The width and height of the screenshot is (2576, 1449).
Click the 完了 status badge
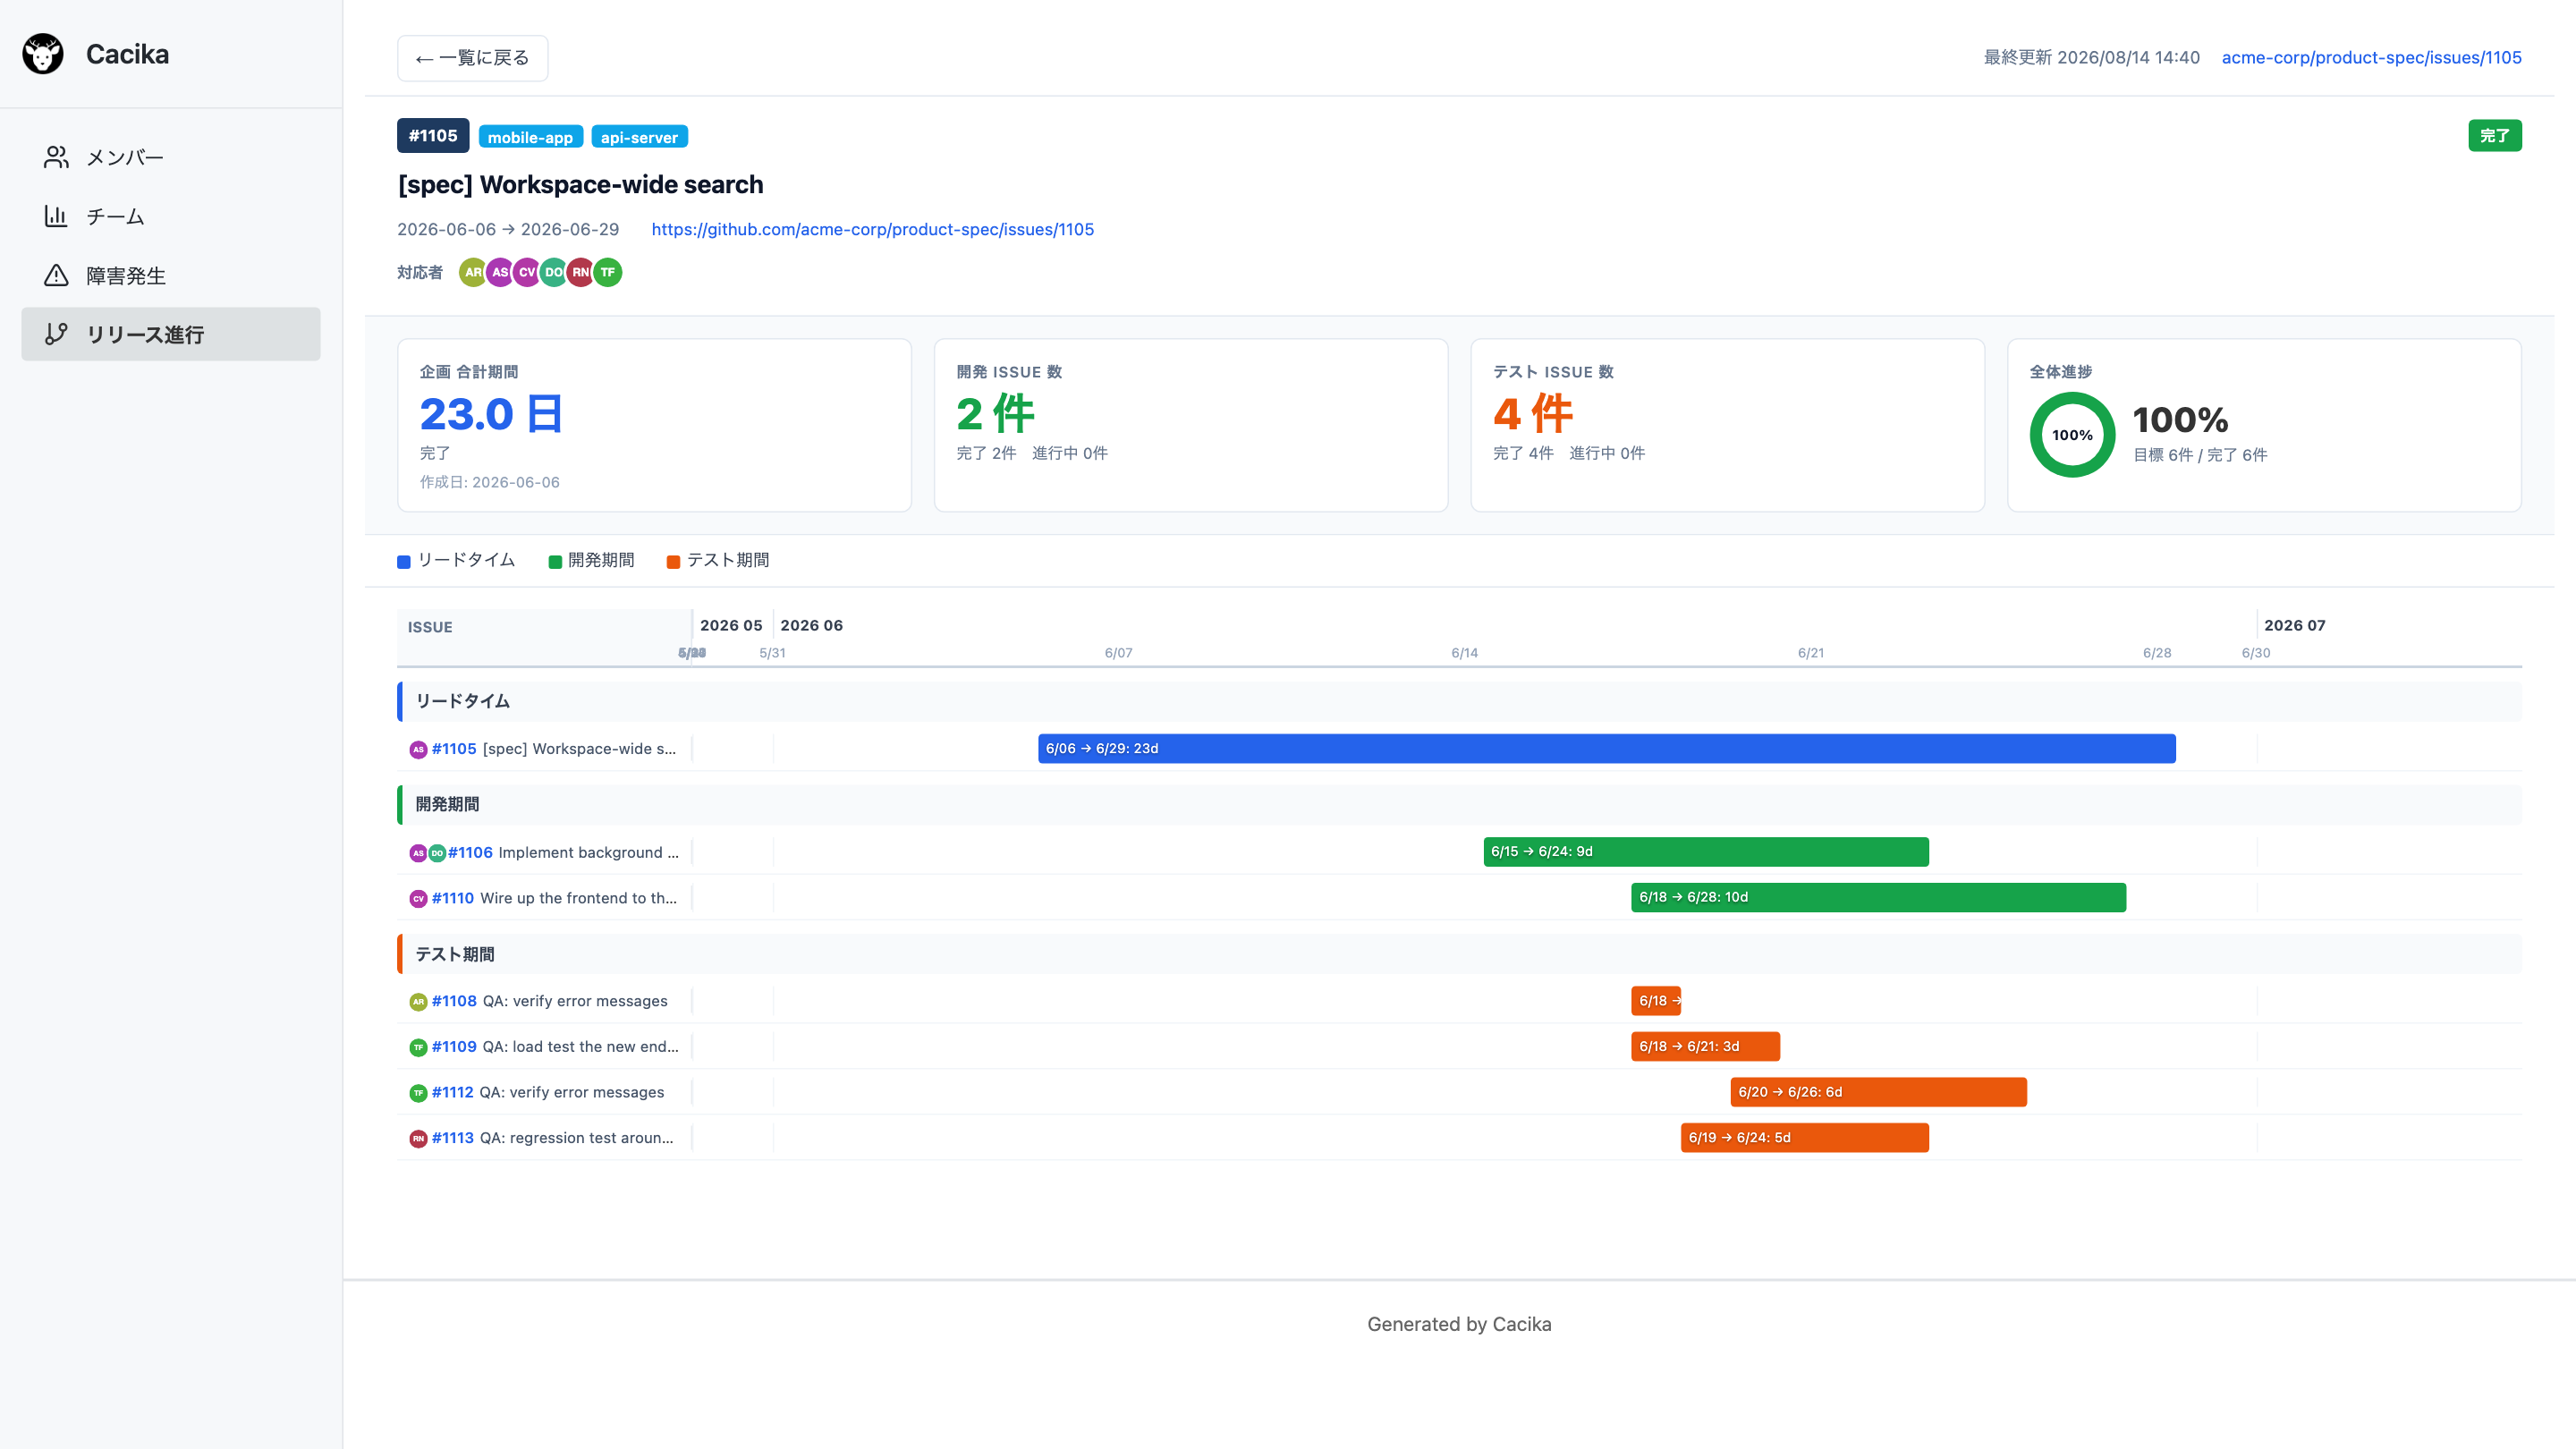point(2494,136)
